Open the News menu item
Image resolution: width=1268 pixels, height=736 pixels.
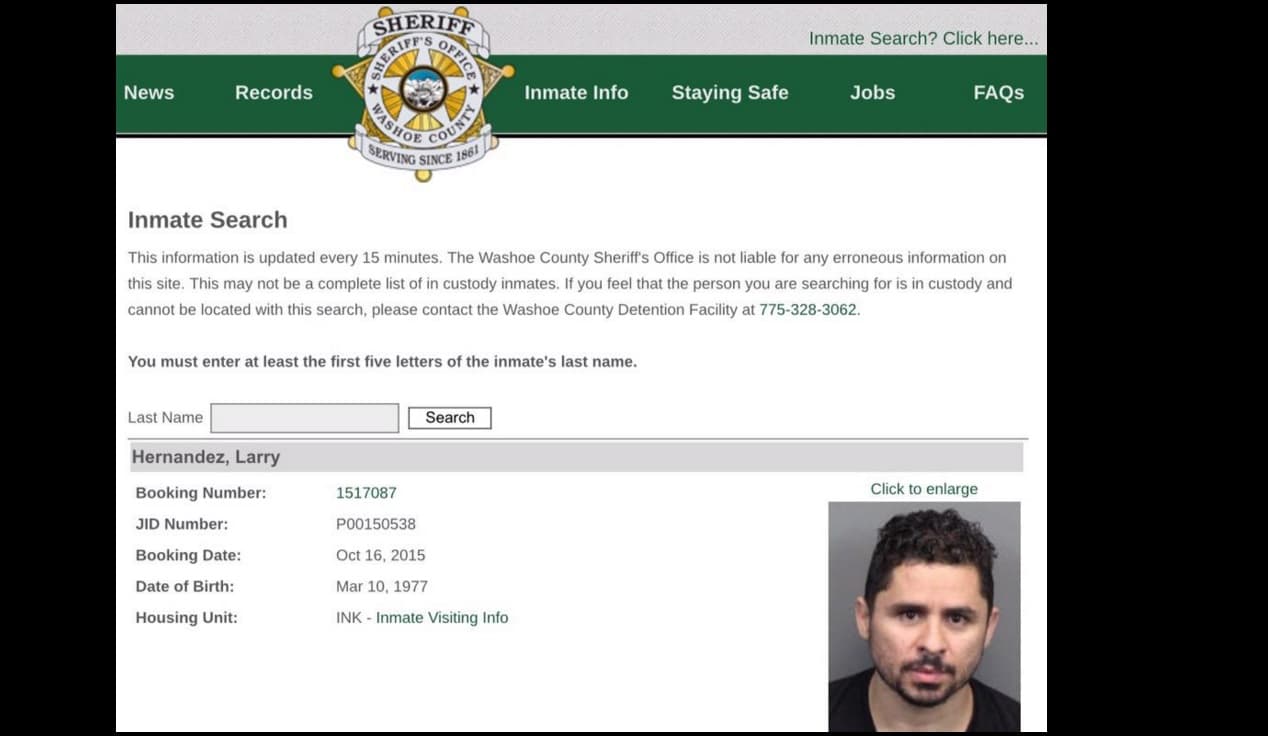pyautogui.click(x=149, y=93)
